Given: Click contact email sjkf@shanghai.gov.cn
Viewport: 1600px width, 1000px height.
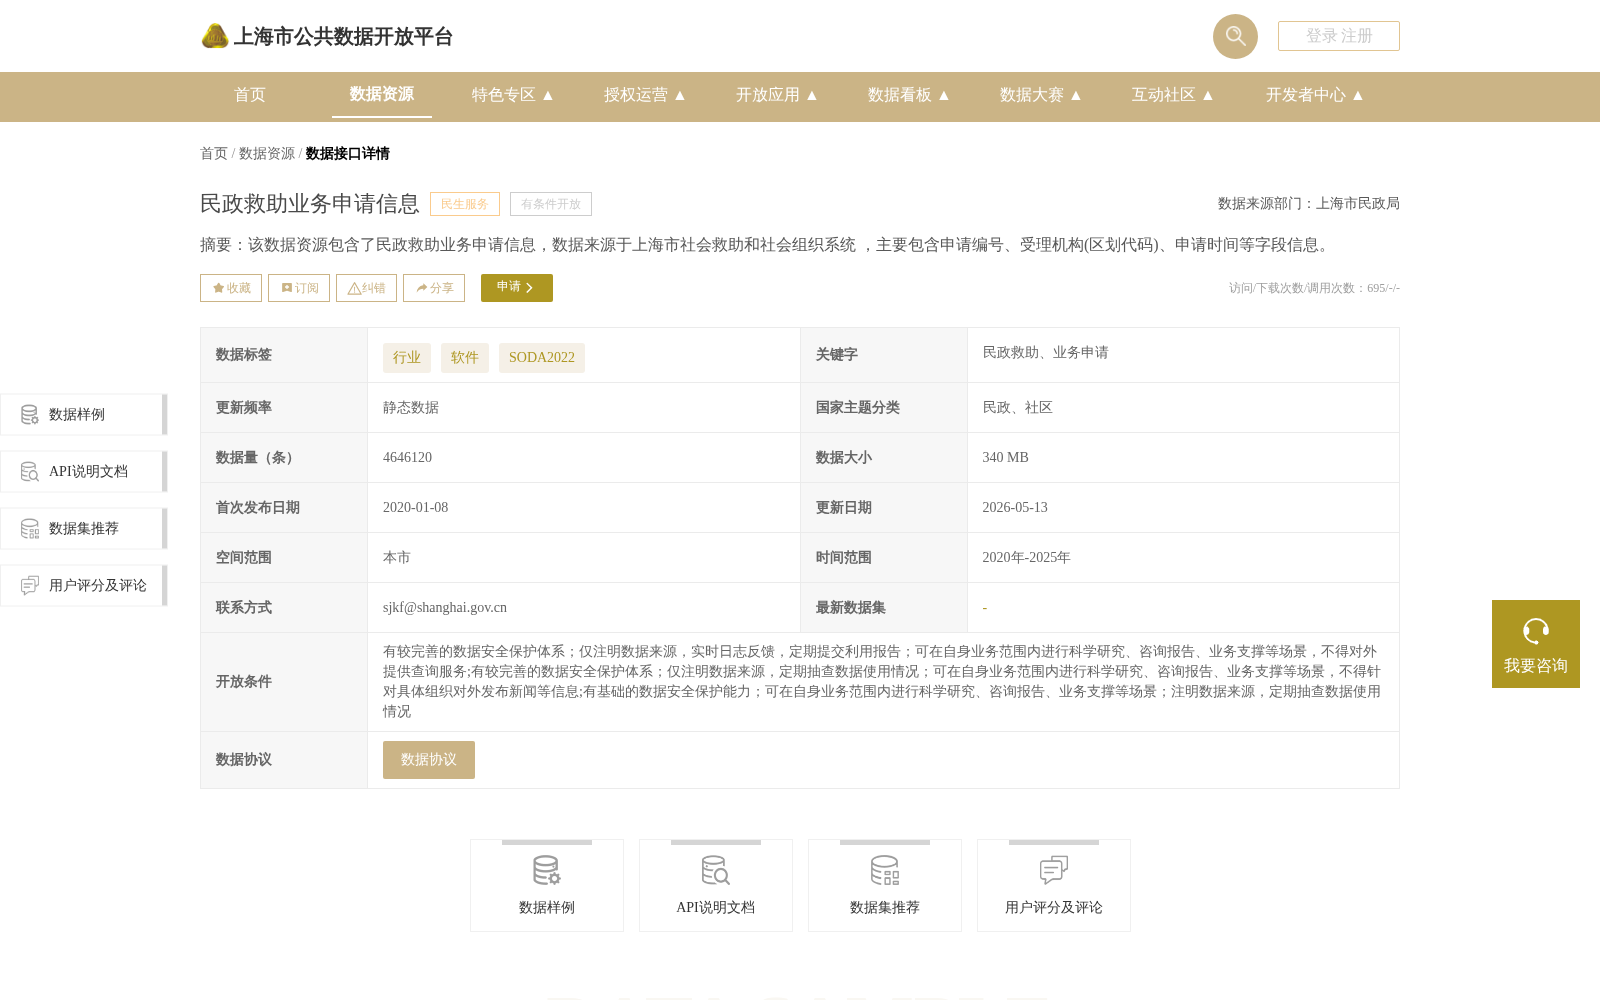Looking at the screenshot, I should click(445, 608).
